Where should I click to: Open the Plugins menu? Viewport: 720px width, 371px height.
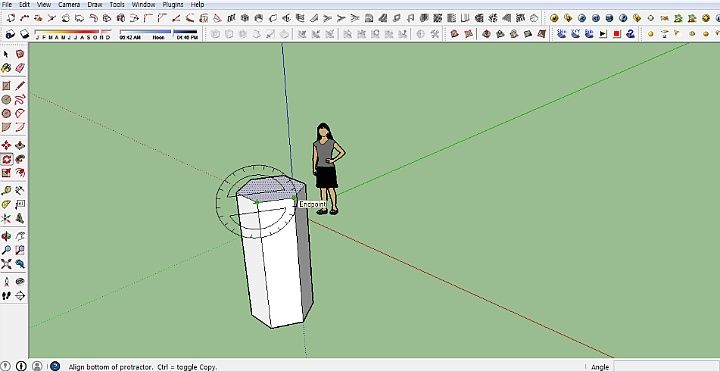coord(173,4)
